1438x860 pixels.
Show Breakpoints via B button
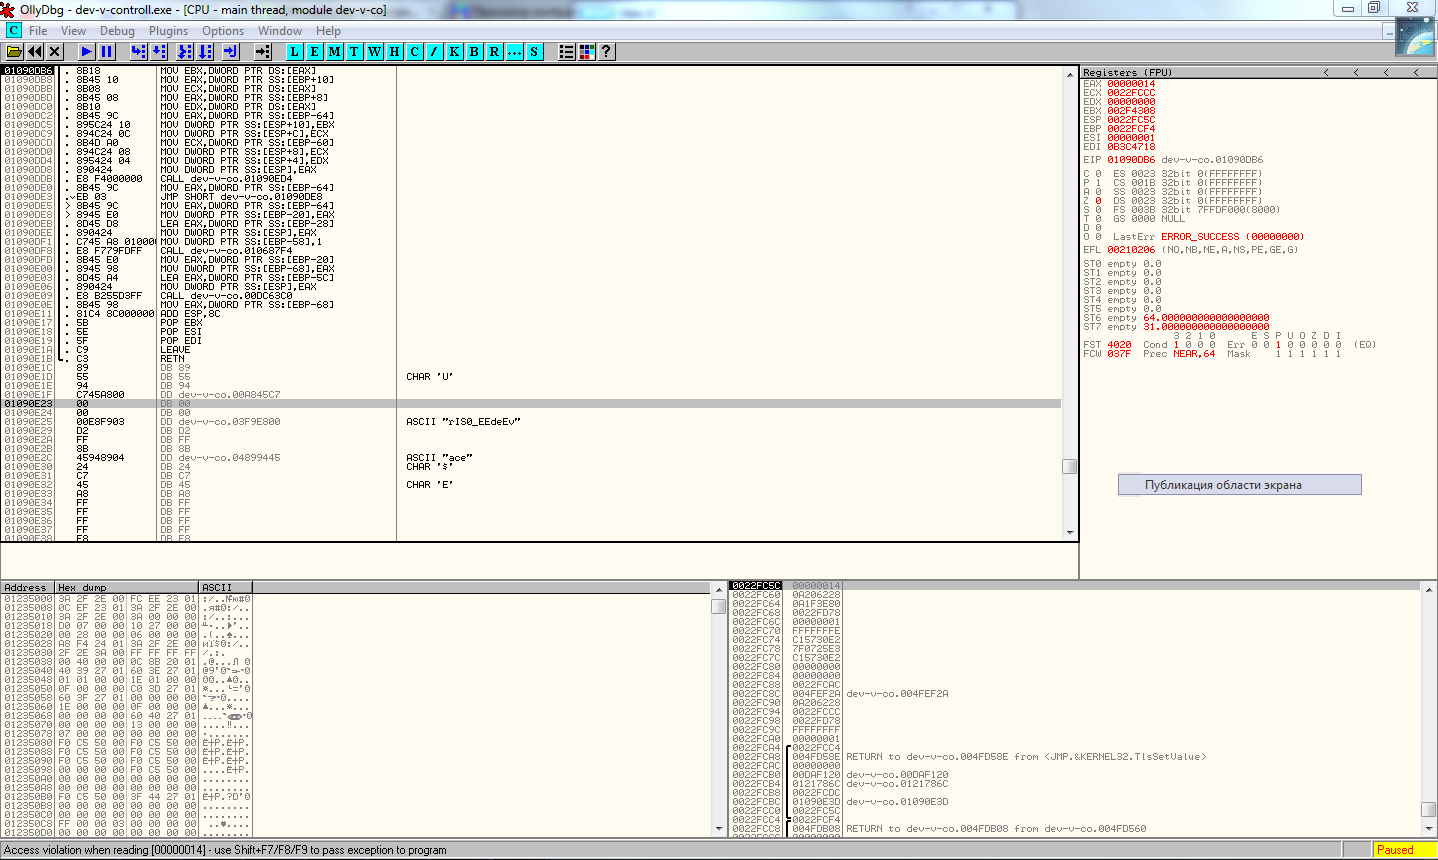tap(474, 51)
